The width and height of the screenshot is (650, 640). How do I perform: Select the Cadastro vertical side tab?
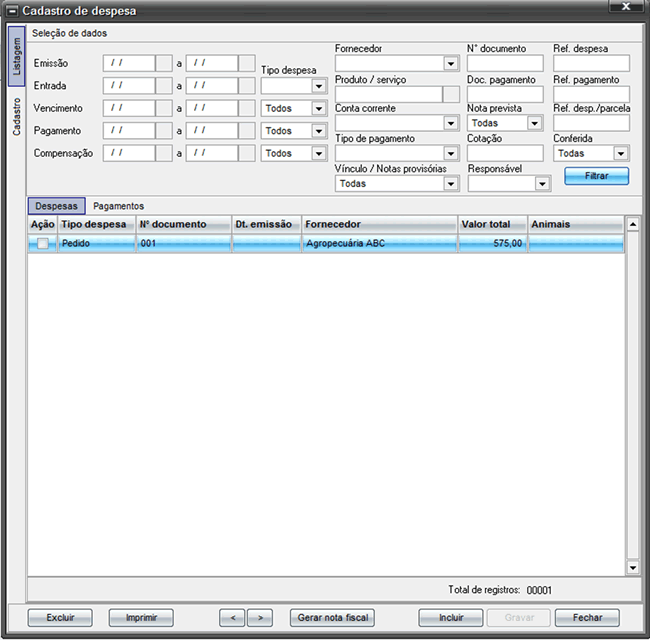15,116
